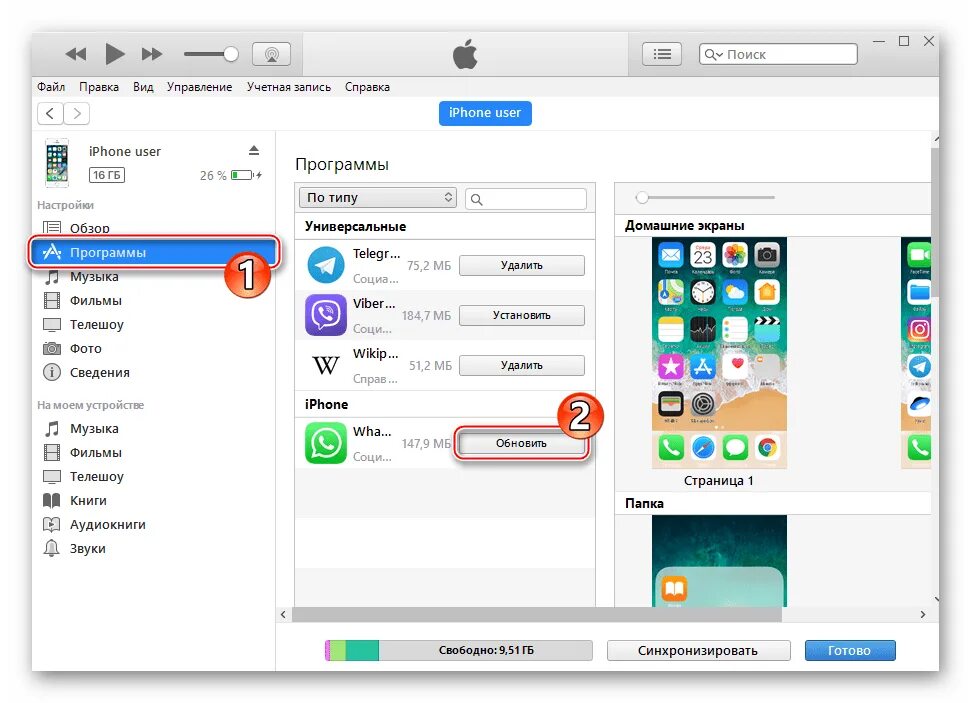Viewport: 971px width, 703px height.
Task: Click Удалить for Wikipedia
Action: (521, 365)
